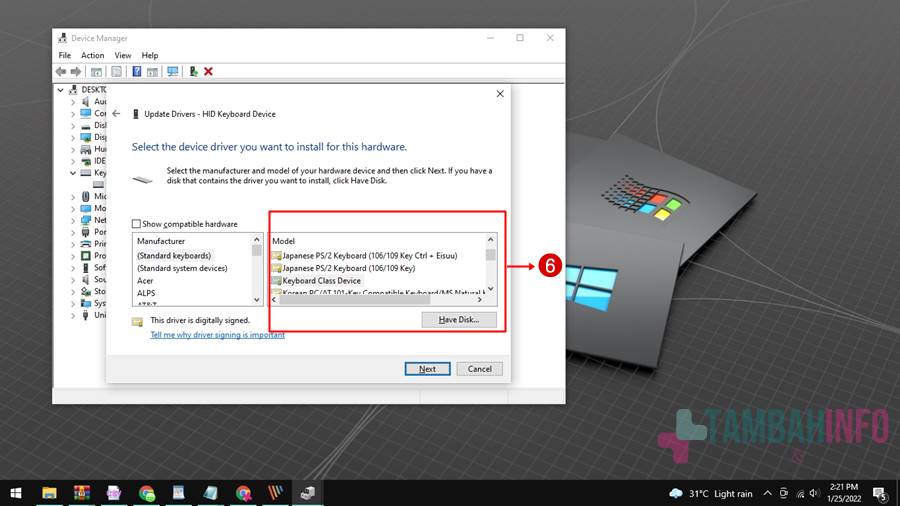Click the Keyboard Class Device model icon
Viewport: 900px width, 506px height.
277,281
